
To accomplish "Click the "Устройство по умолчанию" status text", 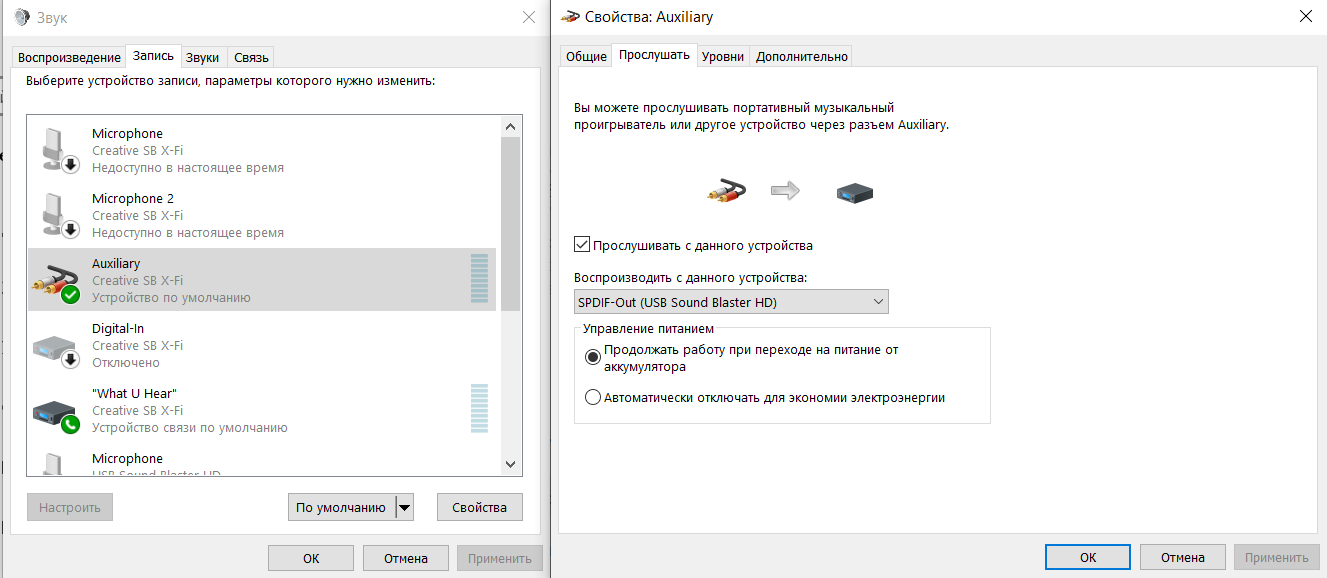I will click(171, 298).
